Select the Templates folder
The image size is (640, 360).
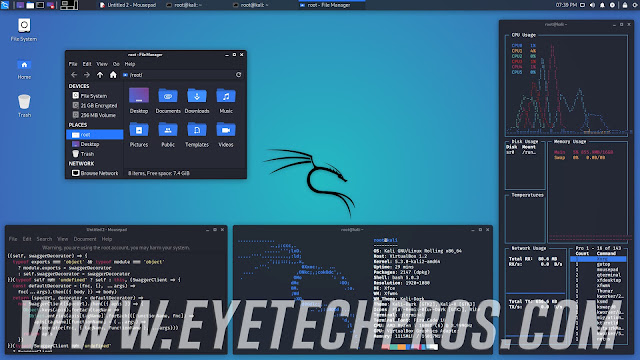(x=197, y=134)
